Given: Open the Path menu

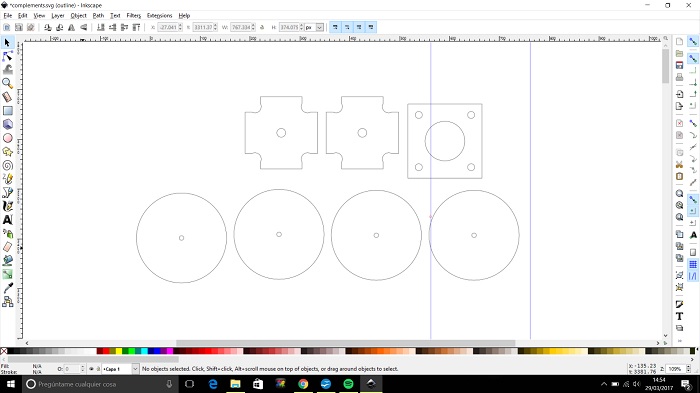Looking at the screenshot, I should click(x=98, y=16).
